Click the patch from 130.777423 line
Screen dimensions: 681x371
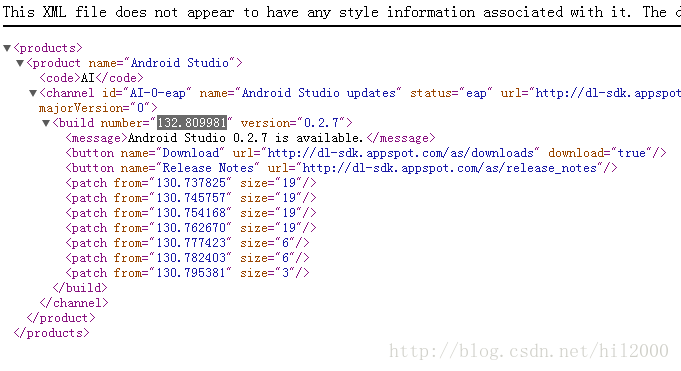point(187,243)
